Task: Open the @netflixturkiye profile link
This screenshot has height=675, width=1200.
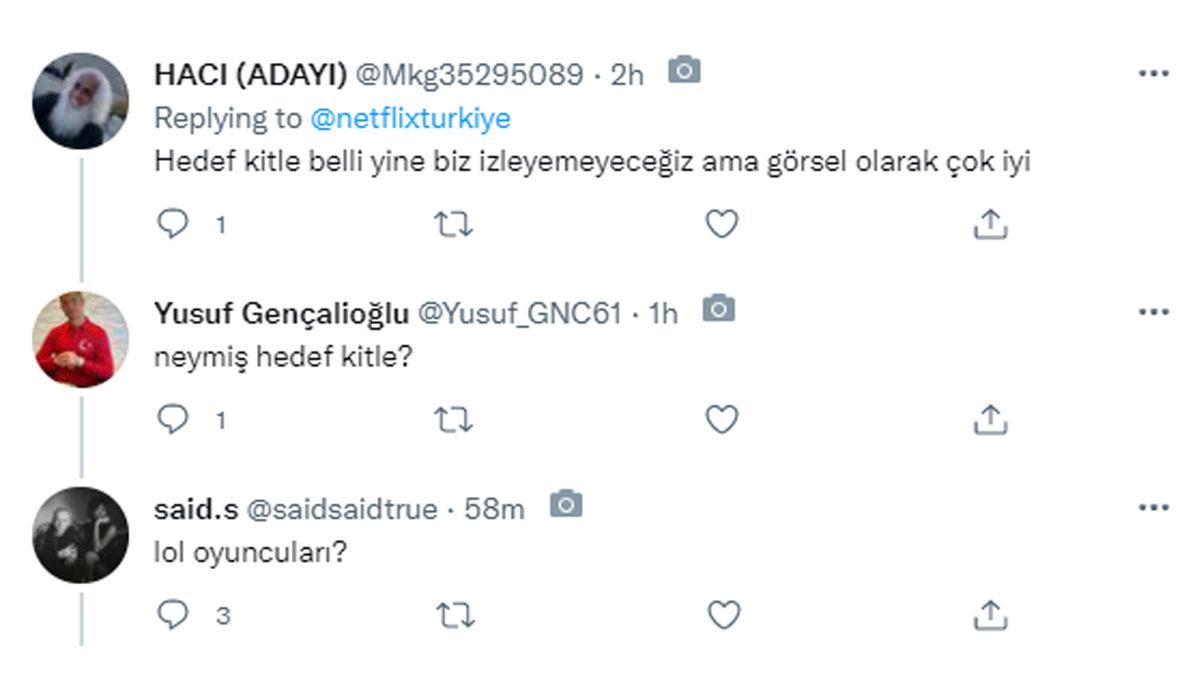Action: tap(410, 118)
